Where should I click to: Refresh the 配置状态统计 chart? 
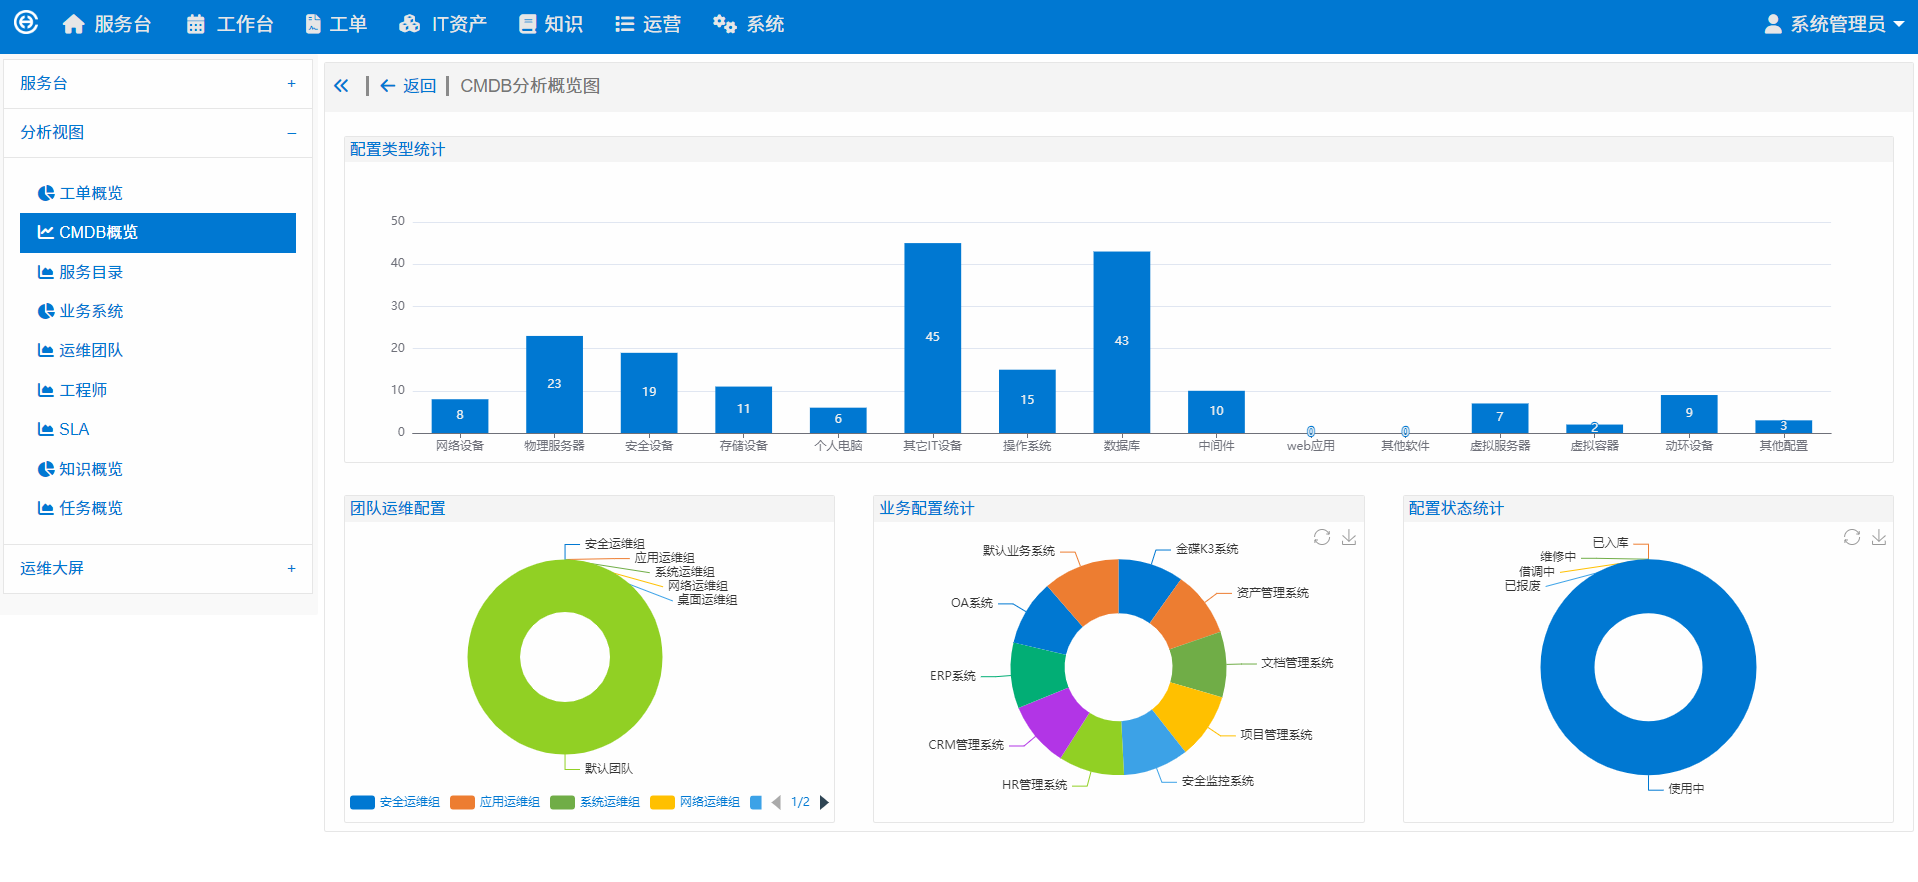(x=1852, y=537)
